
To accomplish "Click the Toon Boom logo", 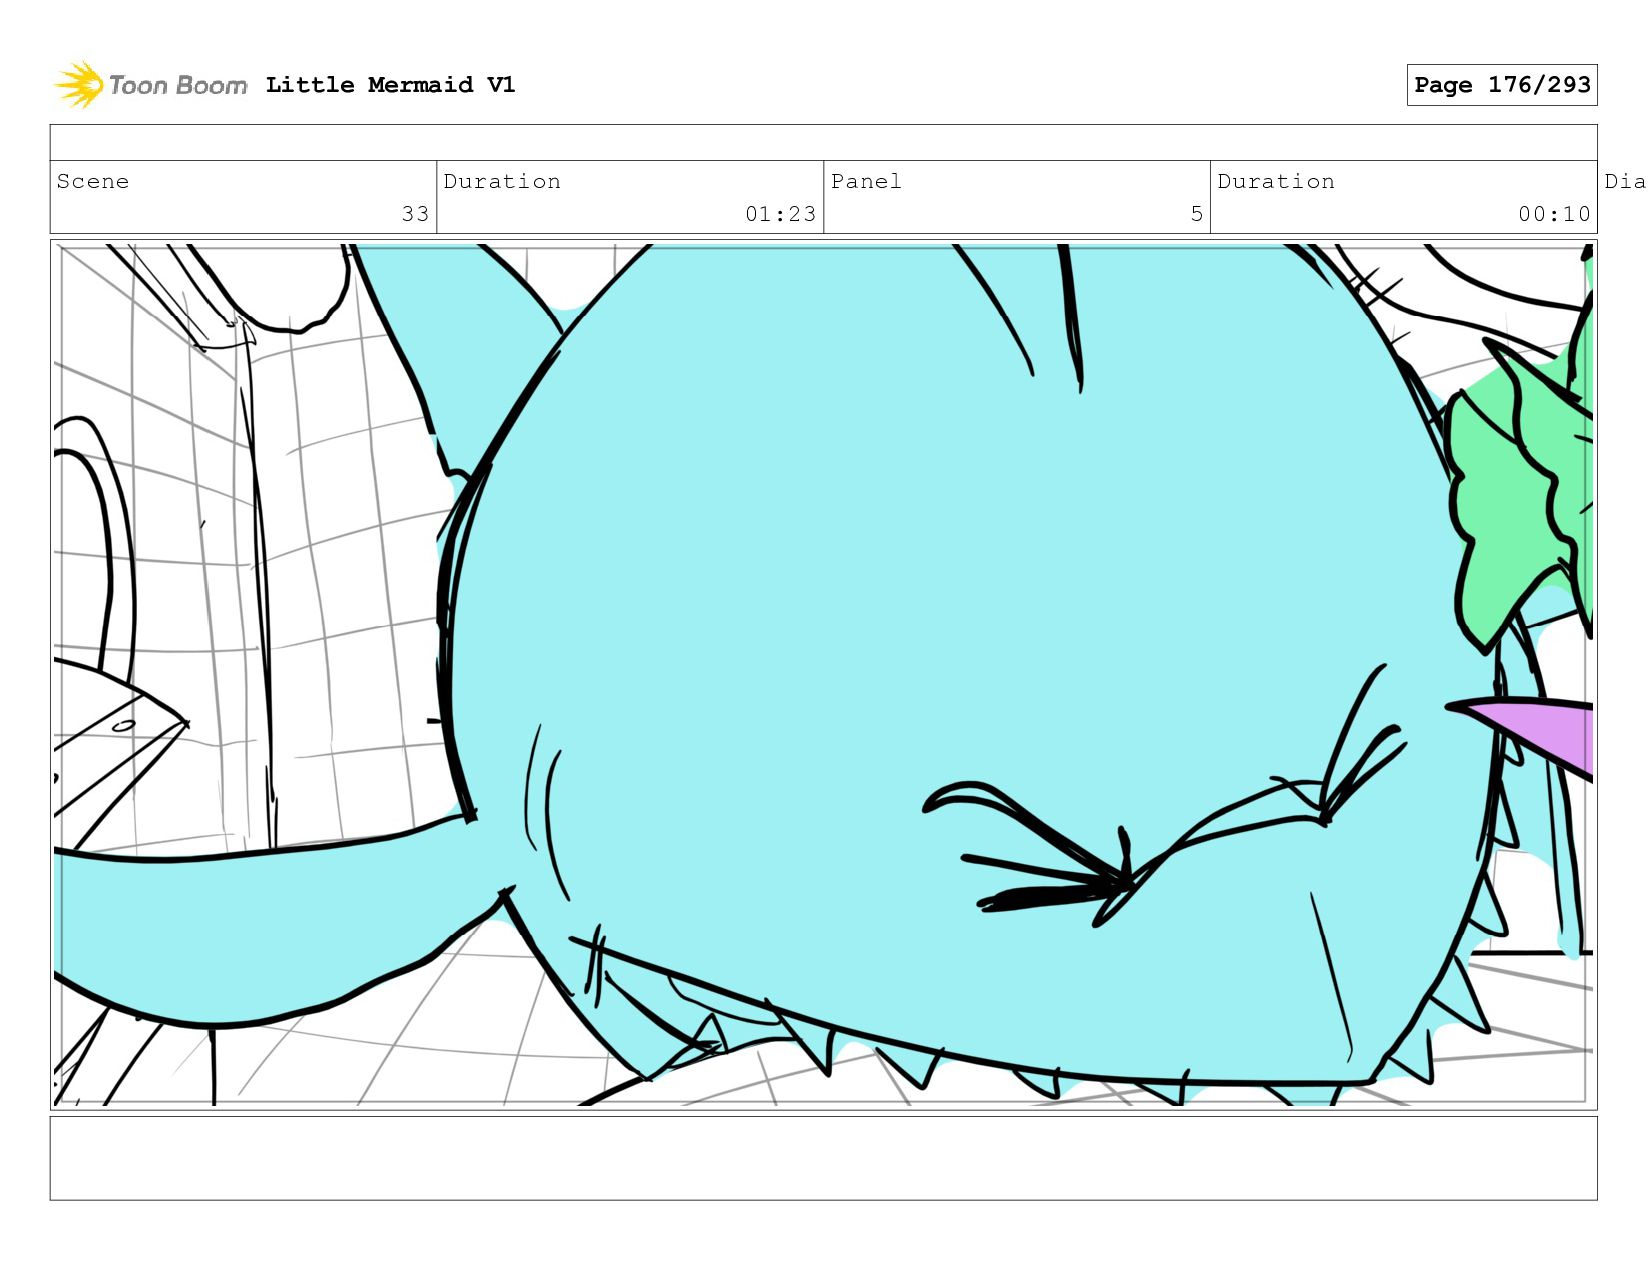I will coord(150,85).
